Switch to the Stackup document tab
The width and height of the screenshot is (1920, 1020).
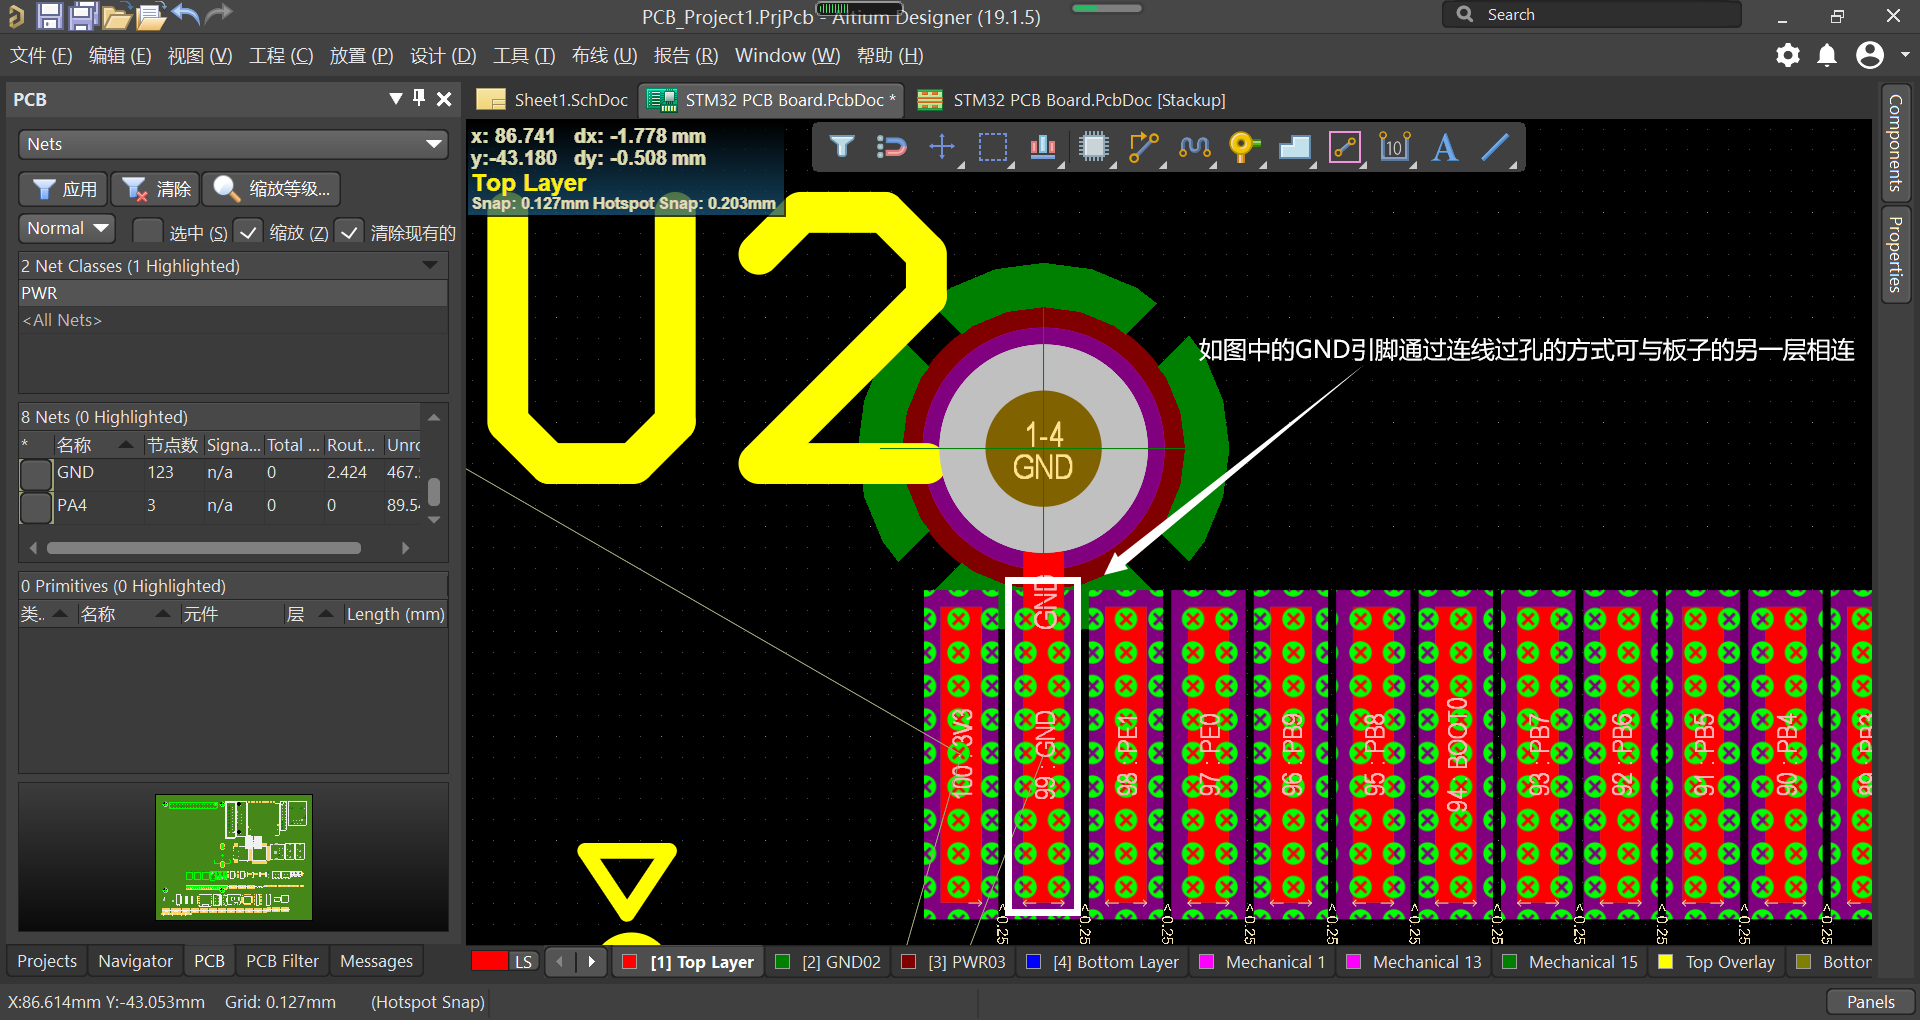pos(1071,99)
